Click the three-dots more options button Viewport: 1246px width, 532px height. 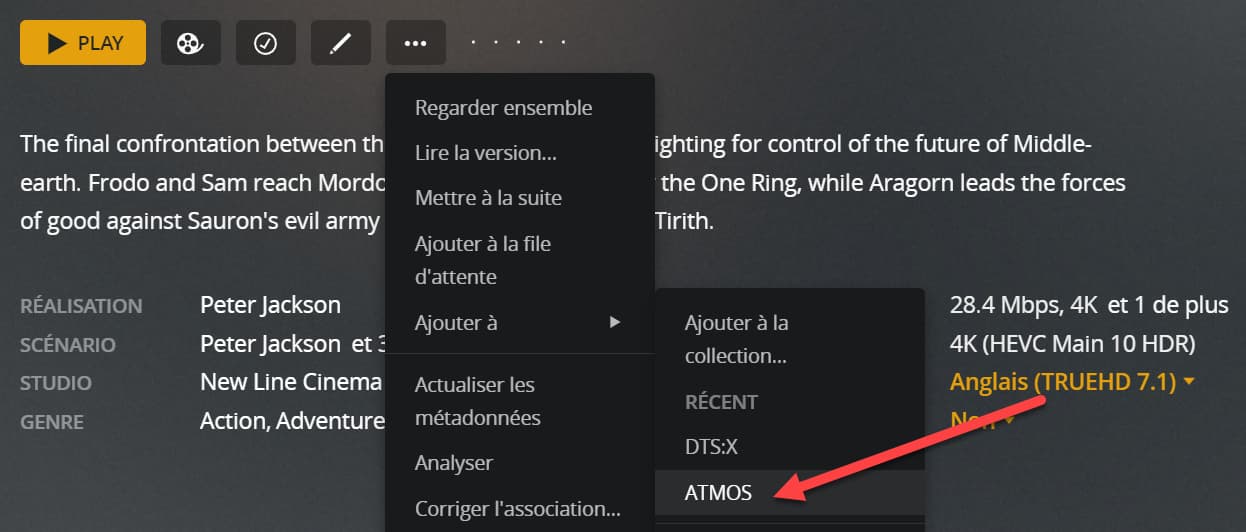pos(415,43)
